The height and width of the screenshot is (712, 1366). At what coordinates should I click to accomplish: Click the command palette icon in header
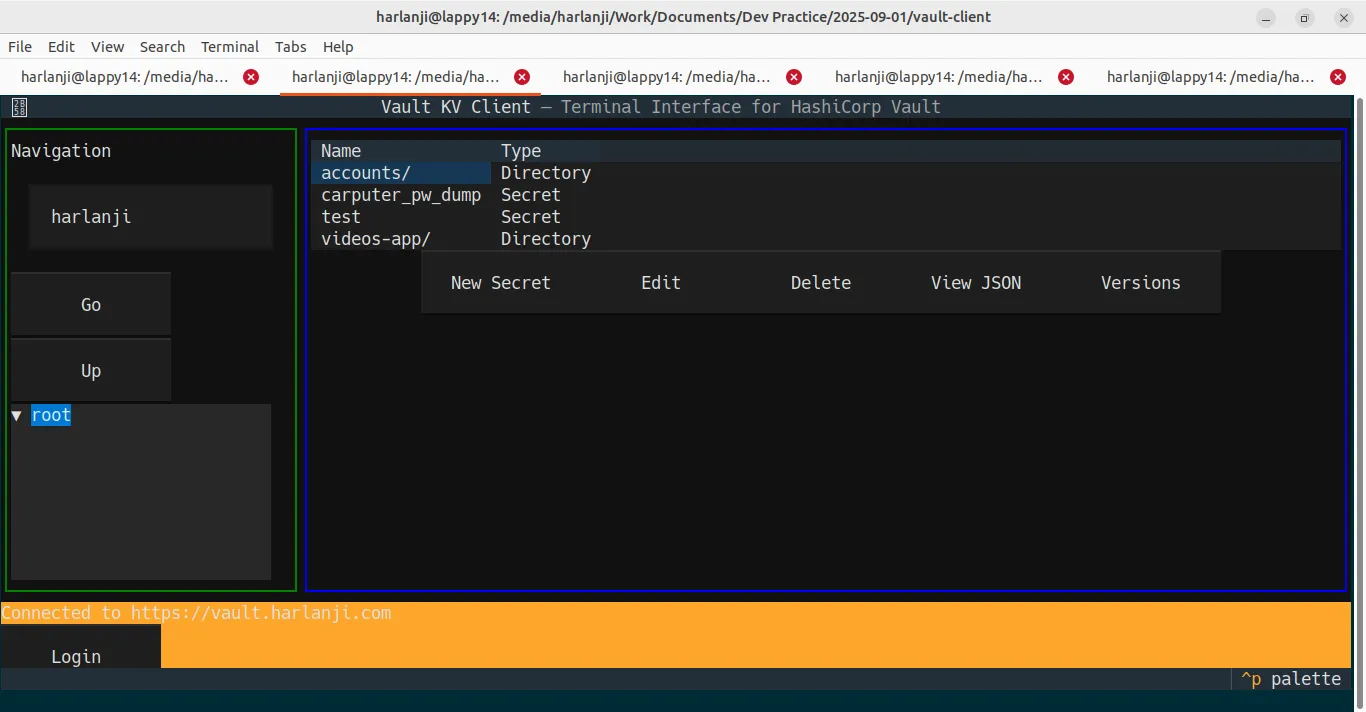click(20, 107)
